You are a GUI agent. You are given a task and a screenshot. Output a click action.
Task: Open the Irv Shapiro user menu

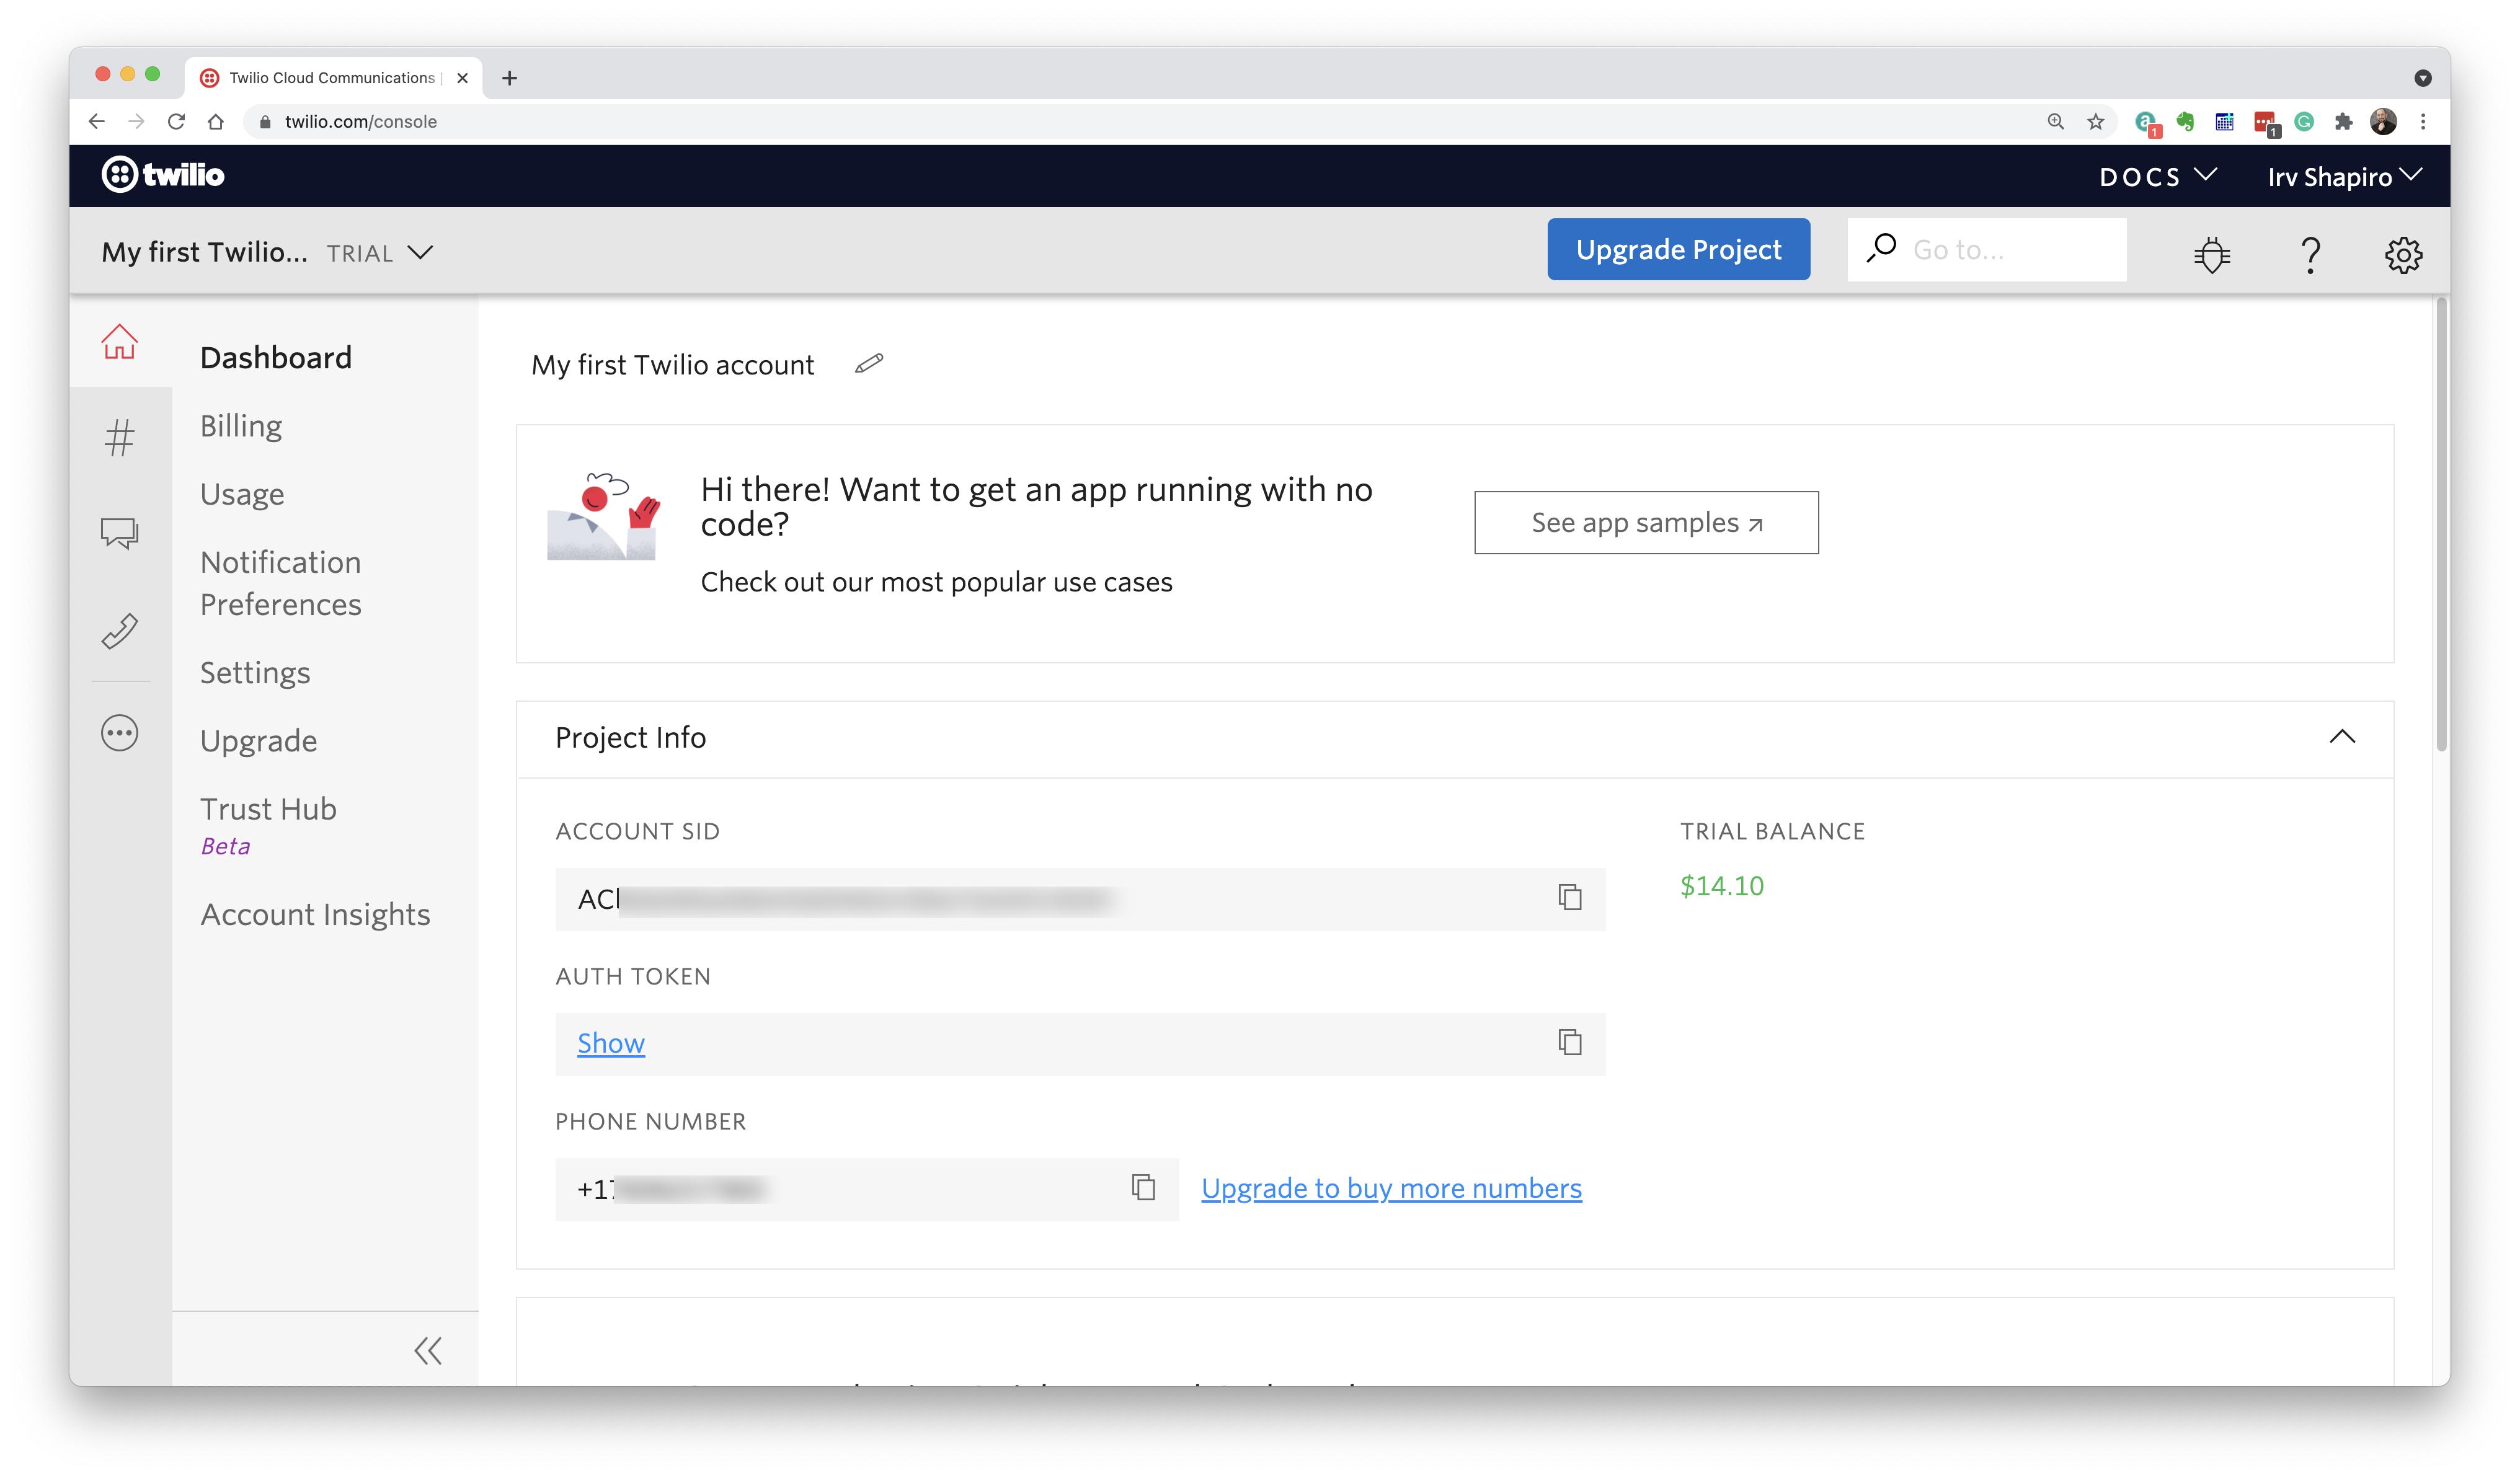(x=2344, y=176)
